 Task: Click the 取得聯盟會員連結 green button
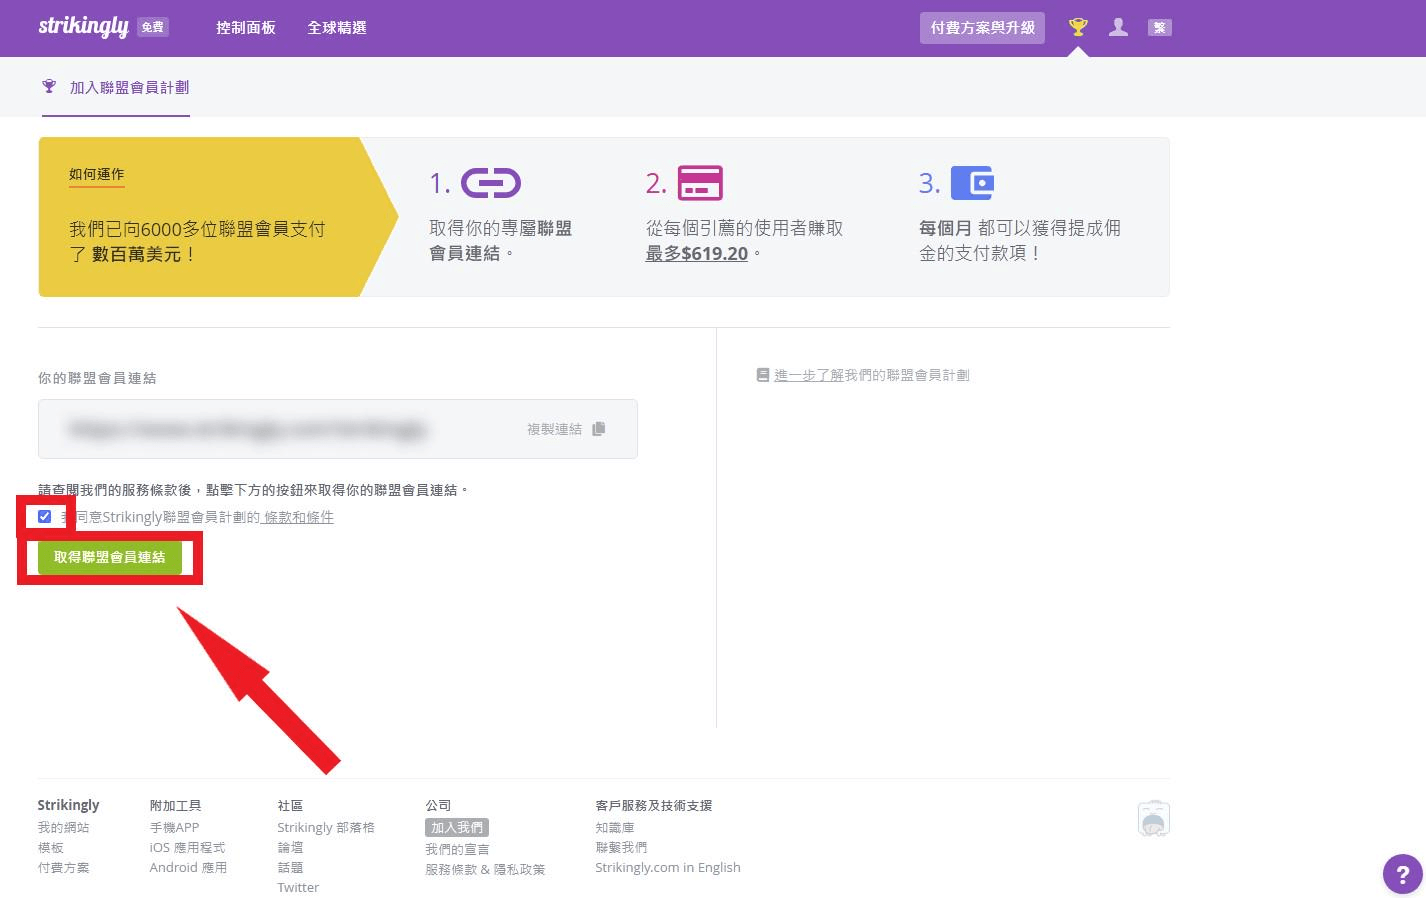coord(110,557)
